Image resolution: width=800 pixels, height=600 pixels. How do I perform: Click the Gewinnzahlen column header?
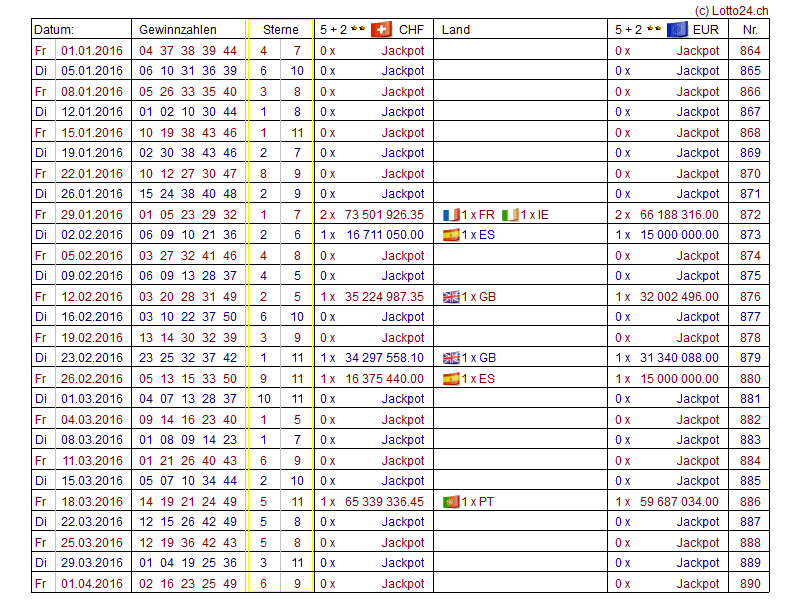tap(178, 30)
